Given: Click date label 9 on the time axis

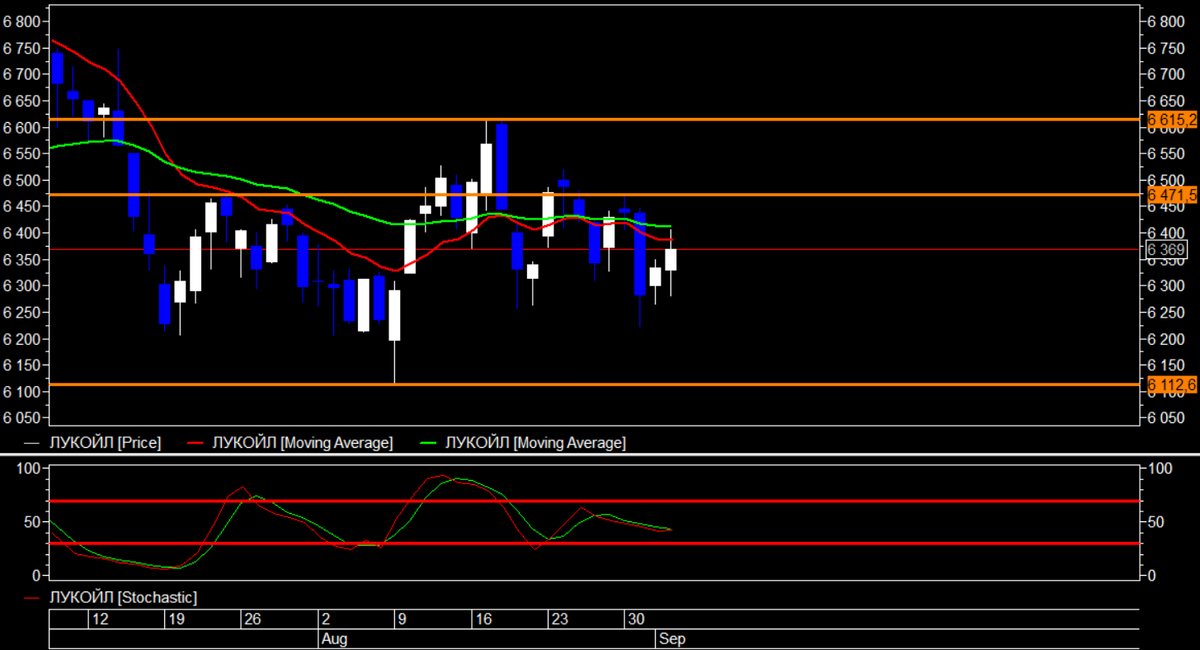Looking at the screenshot, I should [x=403, y=619].
